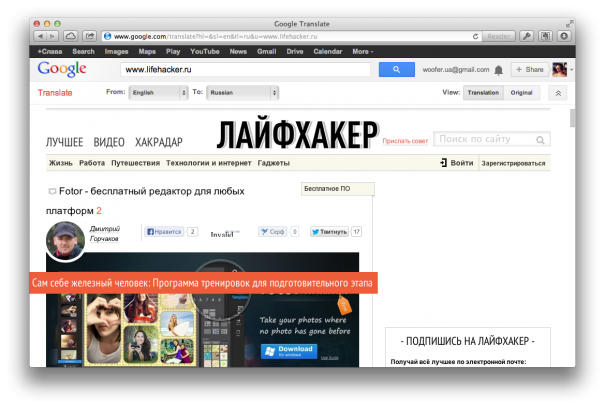Screen dimensions: 605x408
Task: Click the Download for Windows button in image
Action: tap(289, 351)
